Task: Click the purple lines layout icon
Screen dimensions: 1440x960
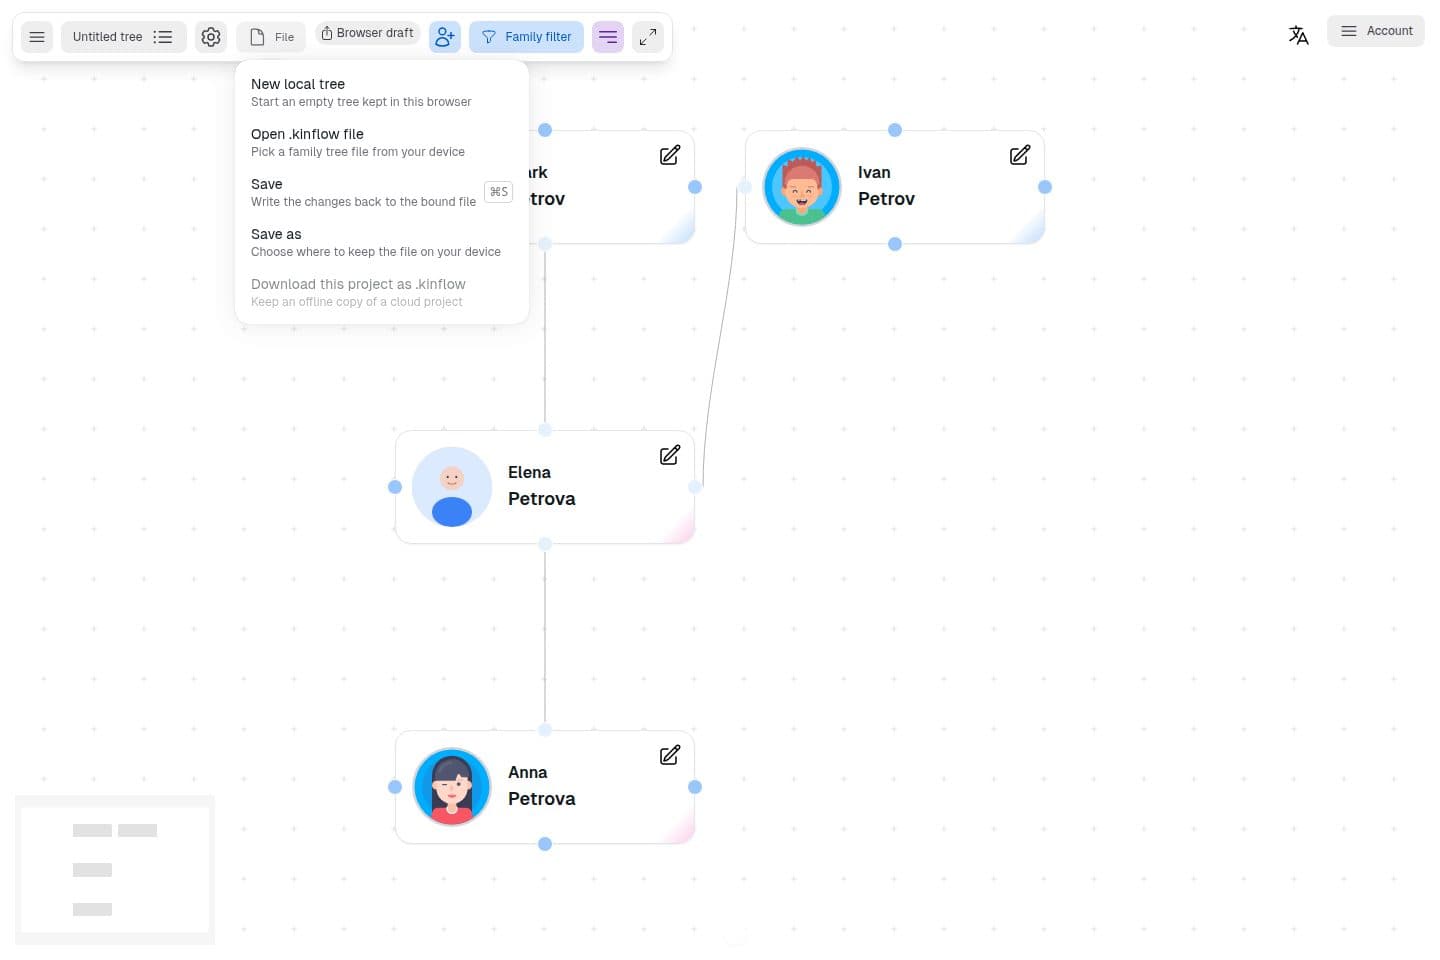Action: click(x=608, y=37)
